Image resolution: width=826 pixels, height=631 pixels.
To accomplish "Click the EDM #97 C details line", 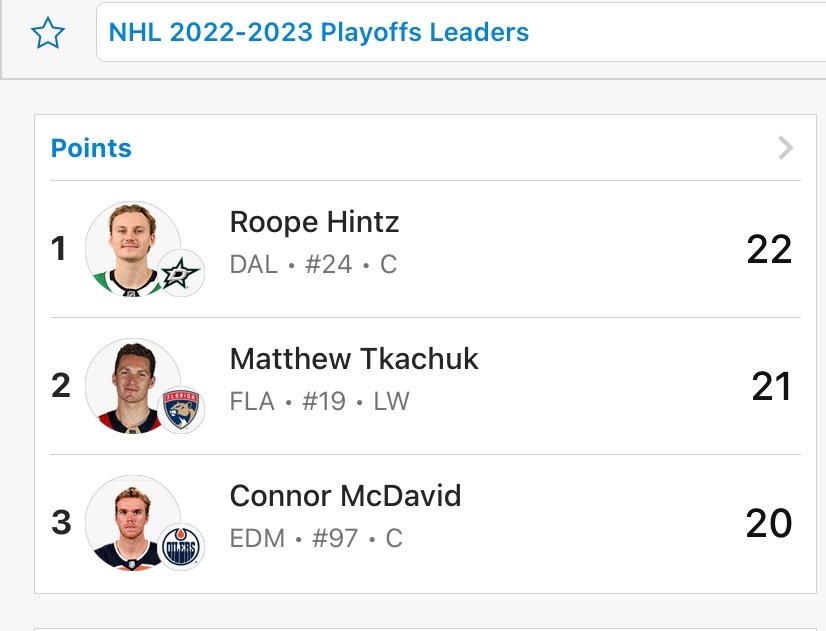I will pos(316,539).
